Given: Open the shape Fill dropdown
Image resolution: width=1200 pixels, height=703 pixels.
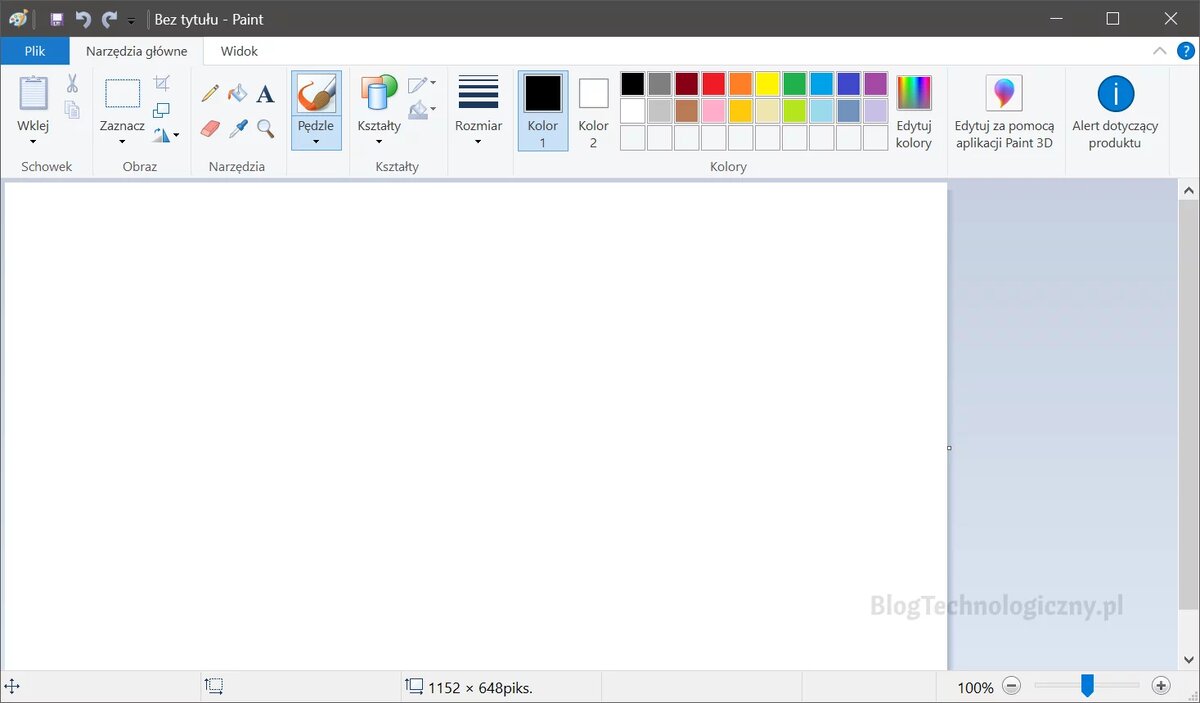Looking at the screenshot, I should pyautogui.click(x=422, y=109).
